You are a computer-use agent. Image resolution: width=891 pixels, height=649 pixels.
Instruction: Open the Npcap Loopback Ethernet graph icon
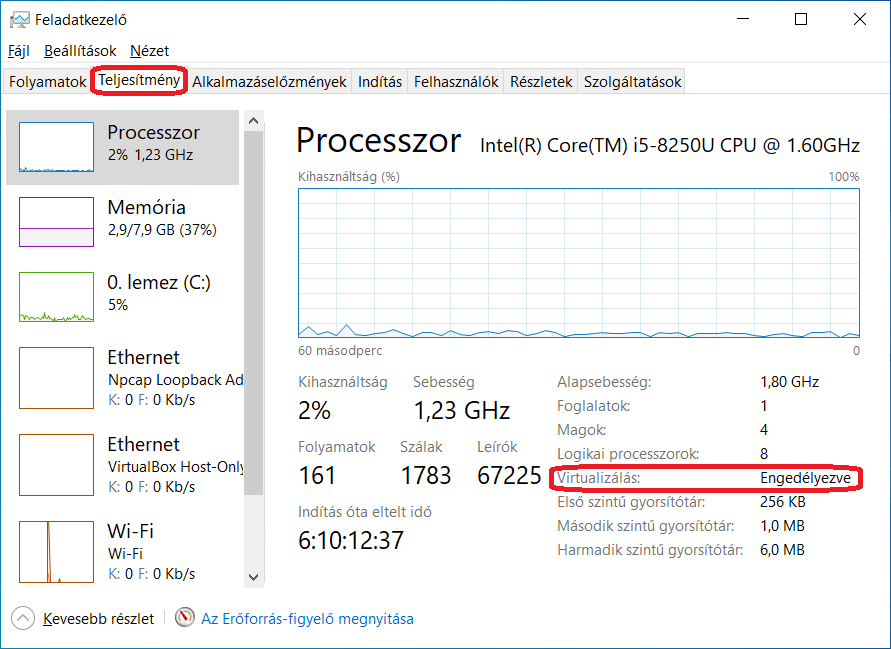pos(56,378)
